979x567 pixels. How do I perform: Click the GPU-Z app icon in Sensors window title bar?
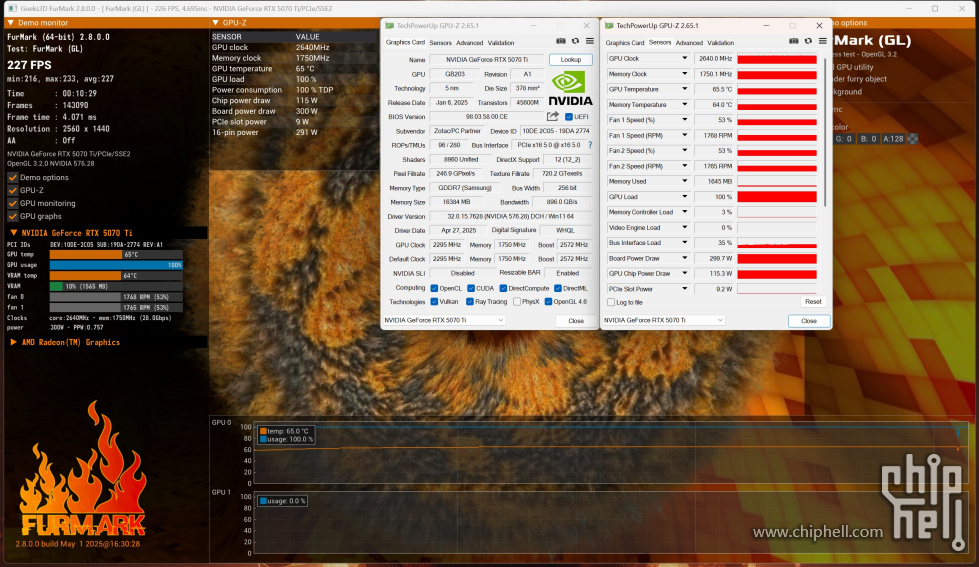(x=609, y=26)
